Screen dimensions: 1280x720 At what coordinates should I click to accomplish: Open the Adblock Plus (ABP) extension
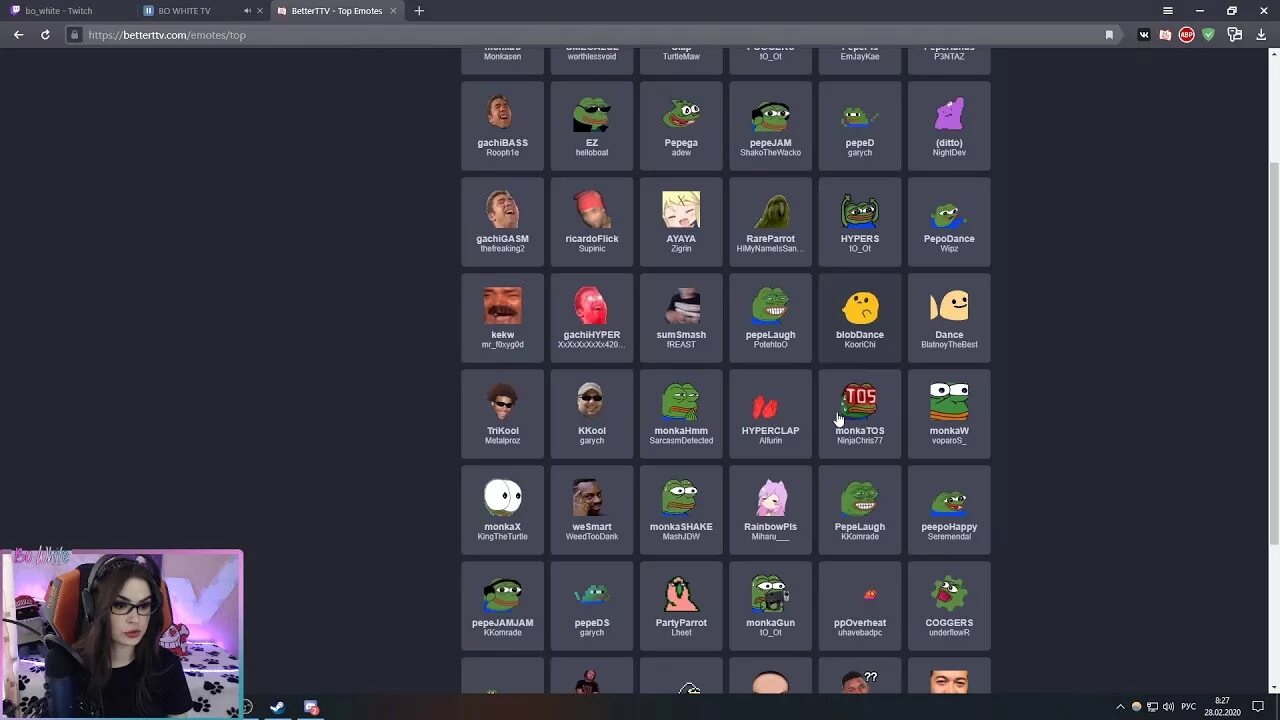pos(1187,35)
